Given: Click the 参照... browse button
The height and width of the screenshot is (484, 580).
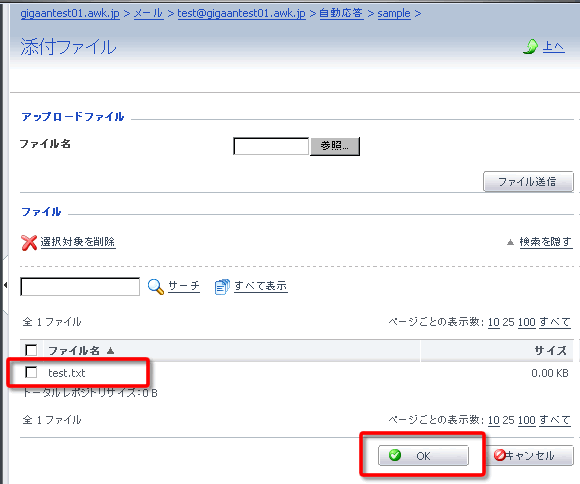Looking at the screenshot, I should click(335, 146).
